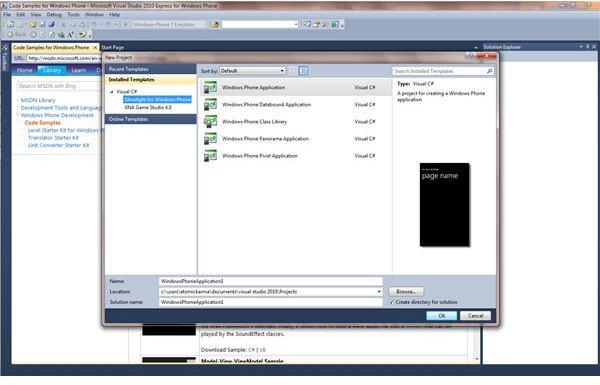
Task: Click the Windows Phone Databound Application icon
Action: tap(210, 104)
